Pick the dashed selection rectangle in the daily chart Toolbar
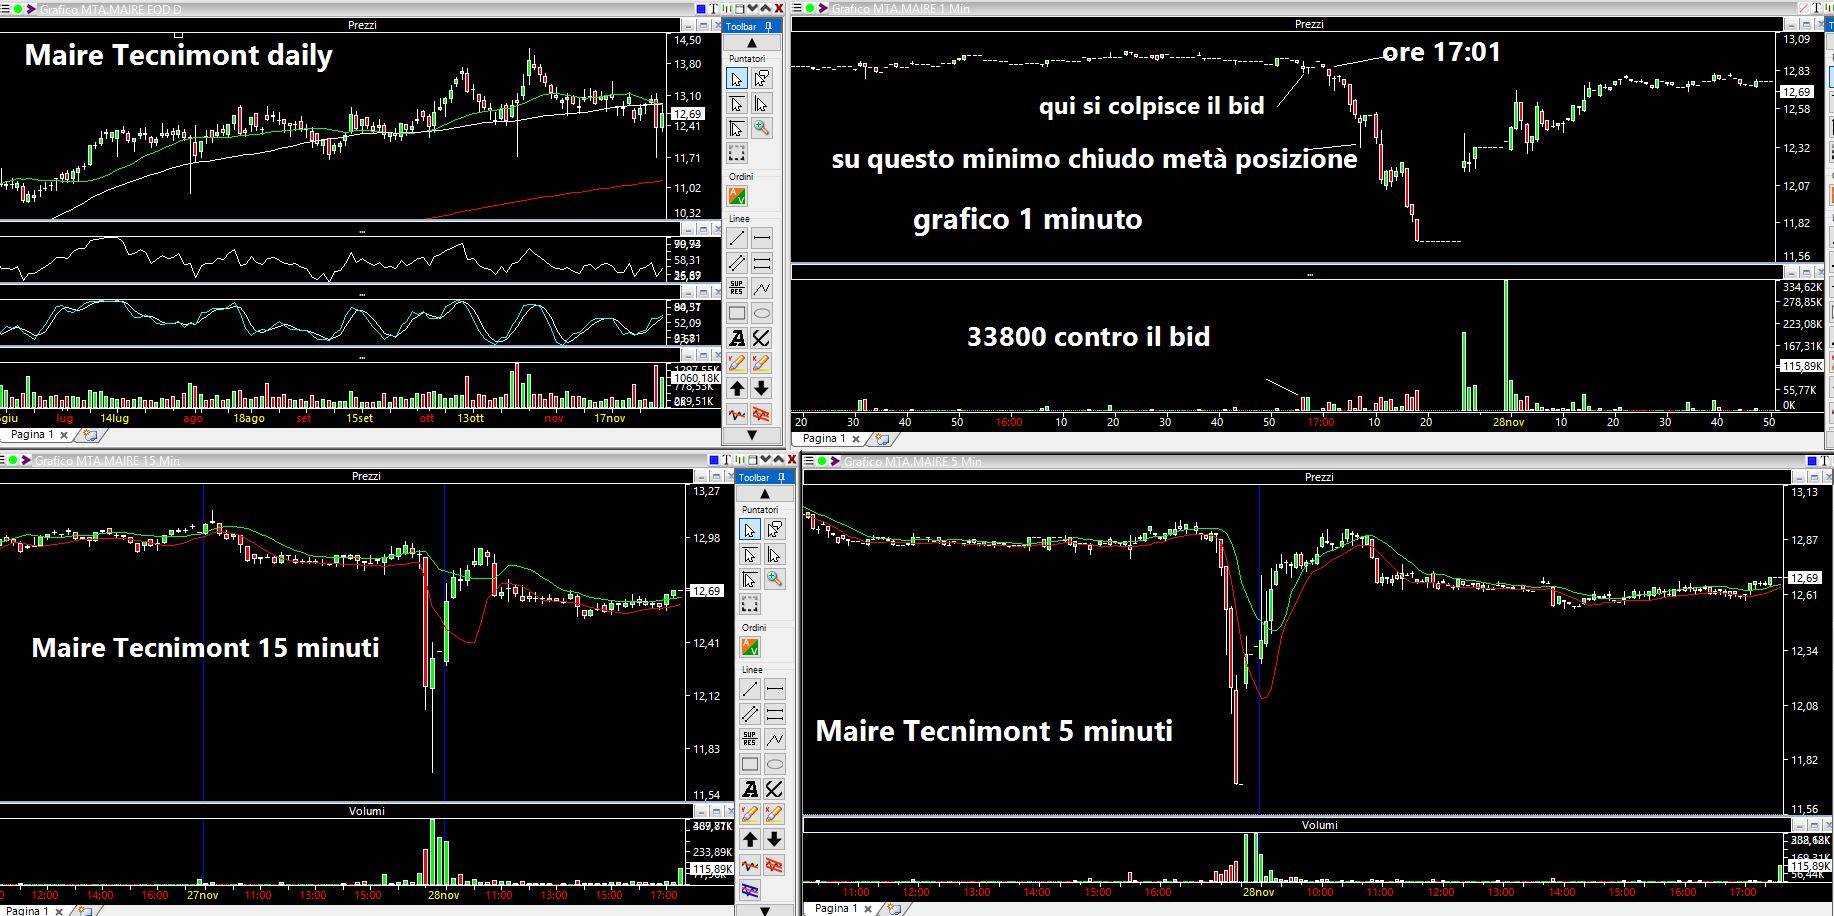1834x916 pixels. tap(737, 153)
